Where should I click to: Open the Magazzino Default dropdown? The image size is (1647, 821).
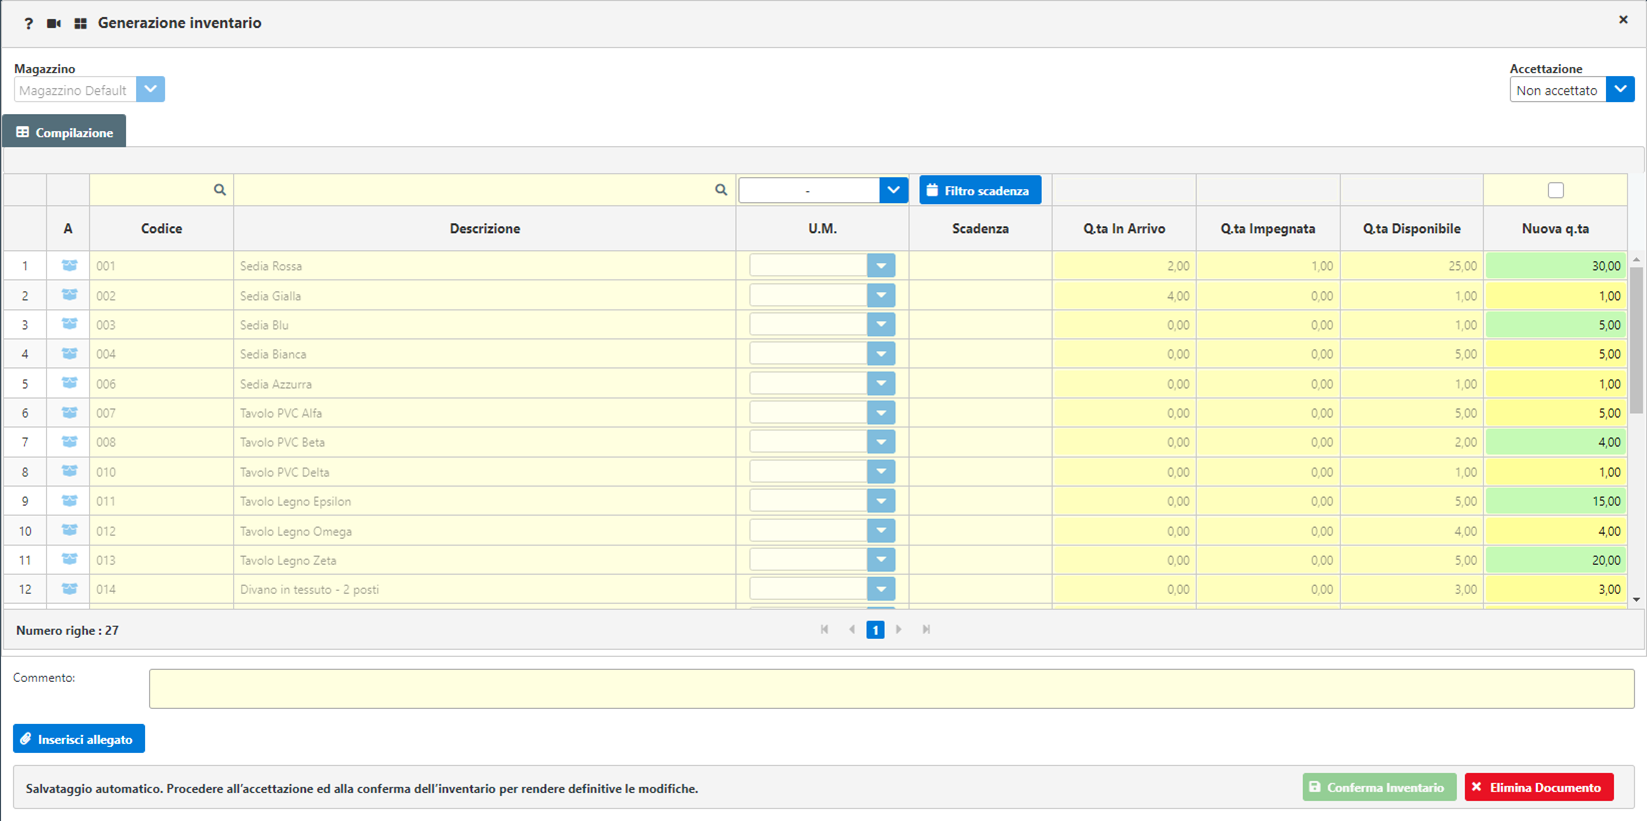(x=150, y=89)
